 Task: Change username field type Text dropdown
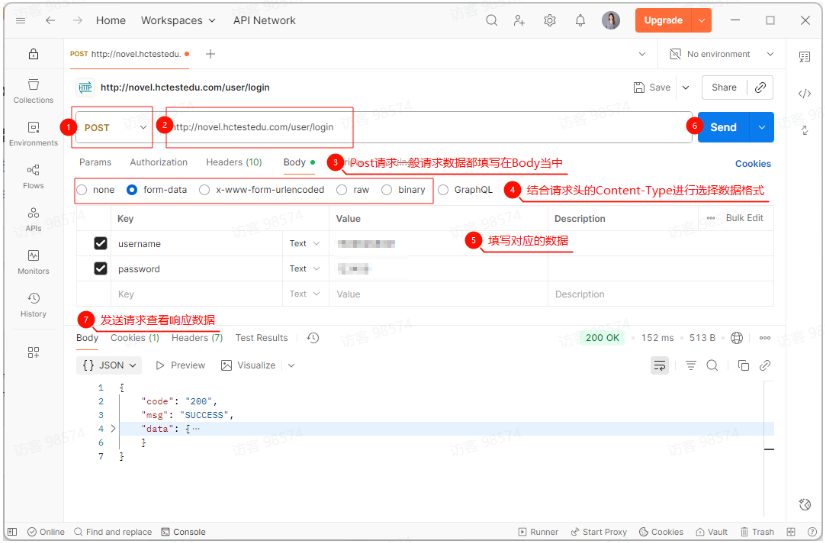point(305,243)
